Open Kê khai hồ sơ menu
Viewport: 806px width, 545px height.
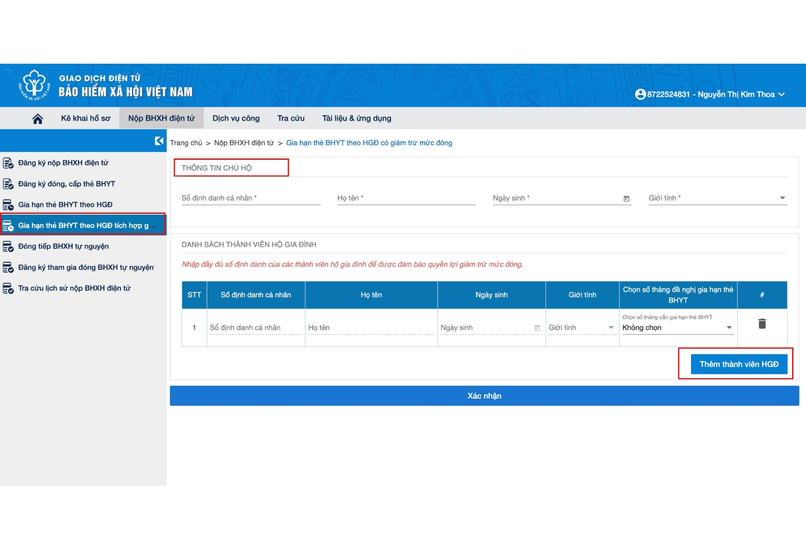(x=85, y=118)
